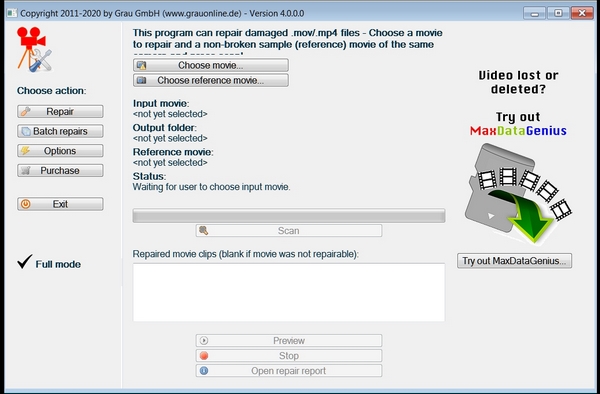Click the Reference movie label
The height and width of the screenshot is (394, 600).
coord(173,152)
